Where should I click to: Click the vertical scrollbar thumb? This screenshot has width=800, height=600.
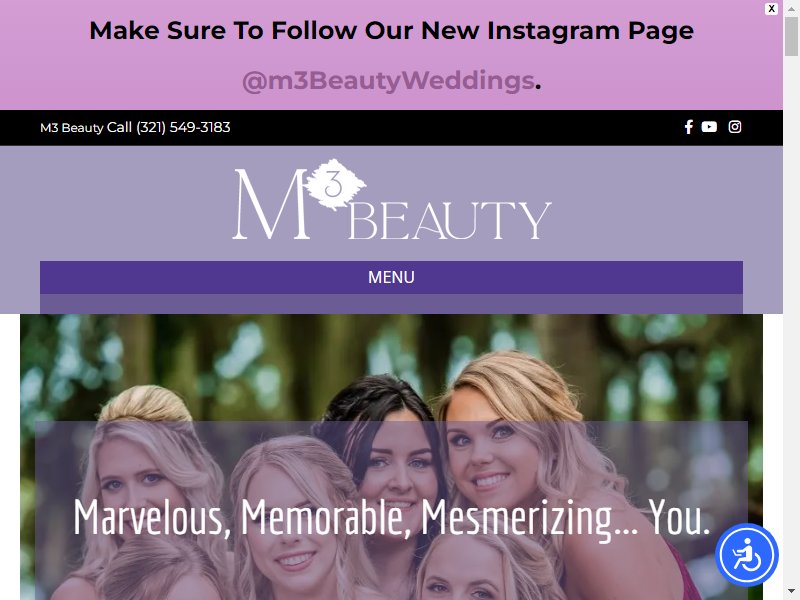click(791, 37)
